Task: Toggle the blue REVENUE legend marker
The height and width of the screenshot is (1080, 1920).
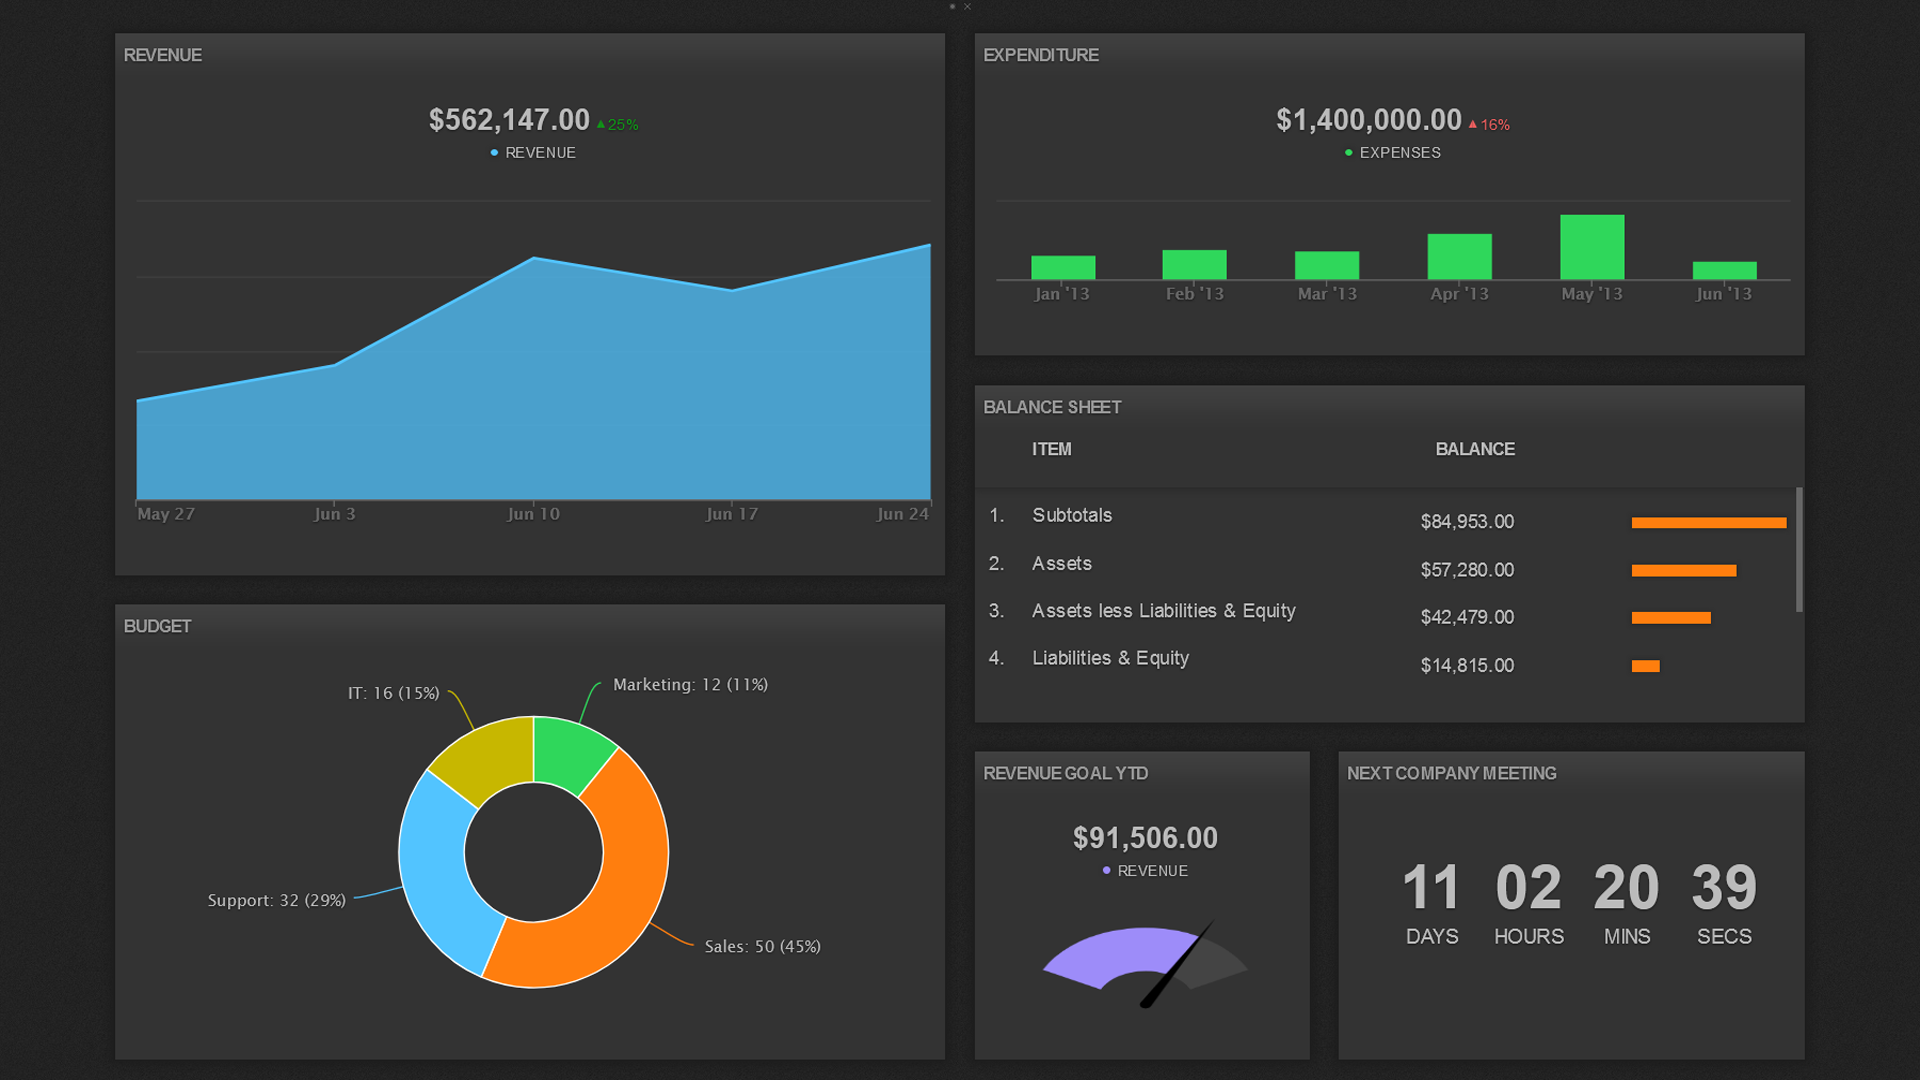Action: click(x=494, y=153)
